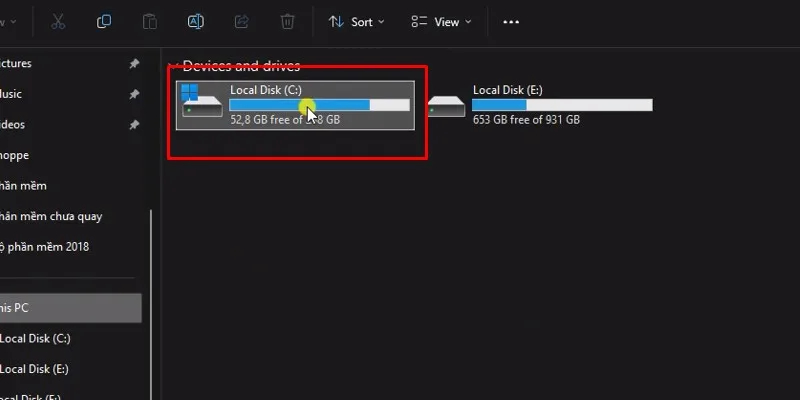Open the See more ellipsis menu
The image size is (800, 400).
click(x=511, y=21)
